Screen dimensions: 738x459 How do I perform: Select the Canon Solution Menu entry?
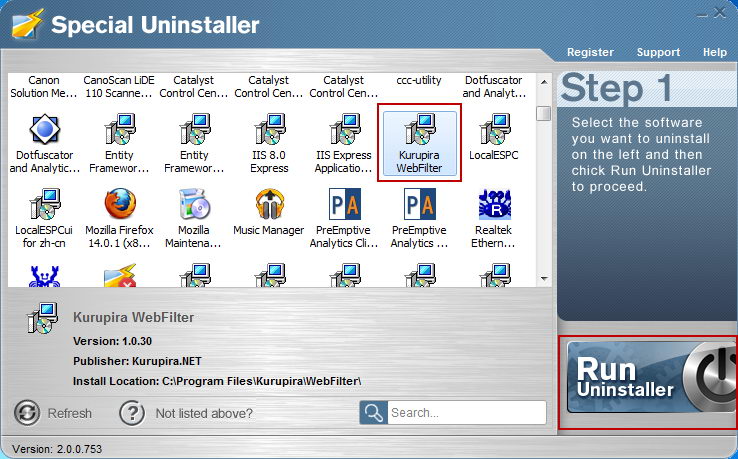point(43,87)
